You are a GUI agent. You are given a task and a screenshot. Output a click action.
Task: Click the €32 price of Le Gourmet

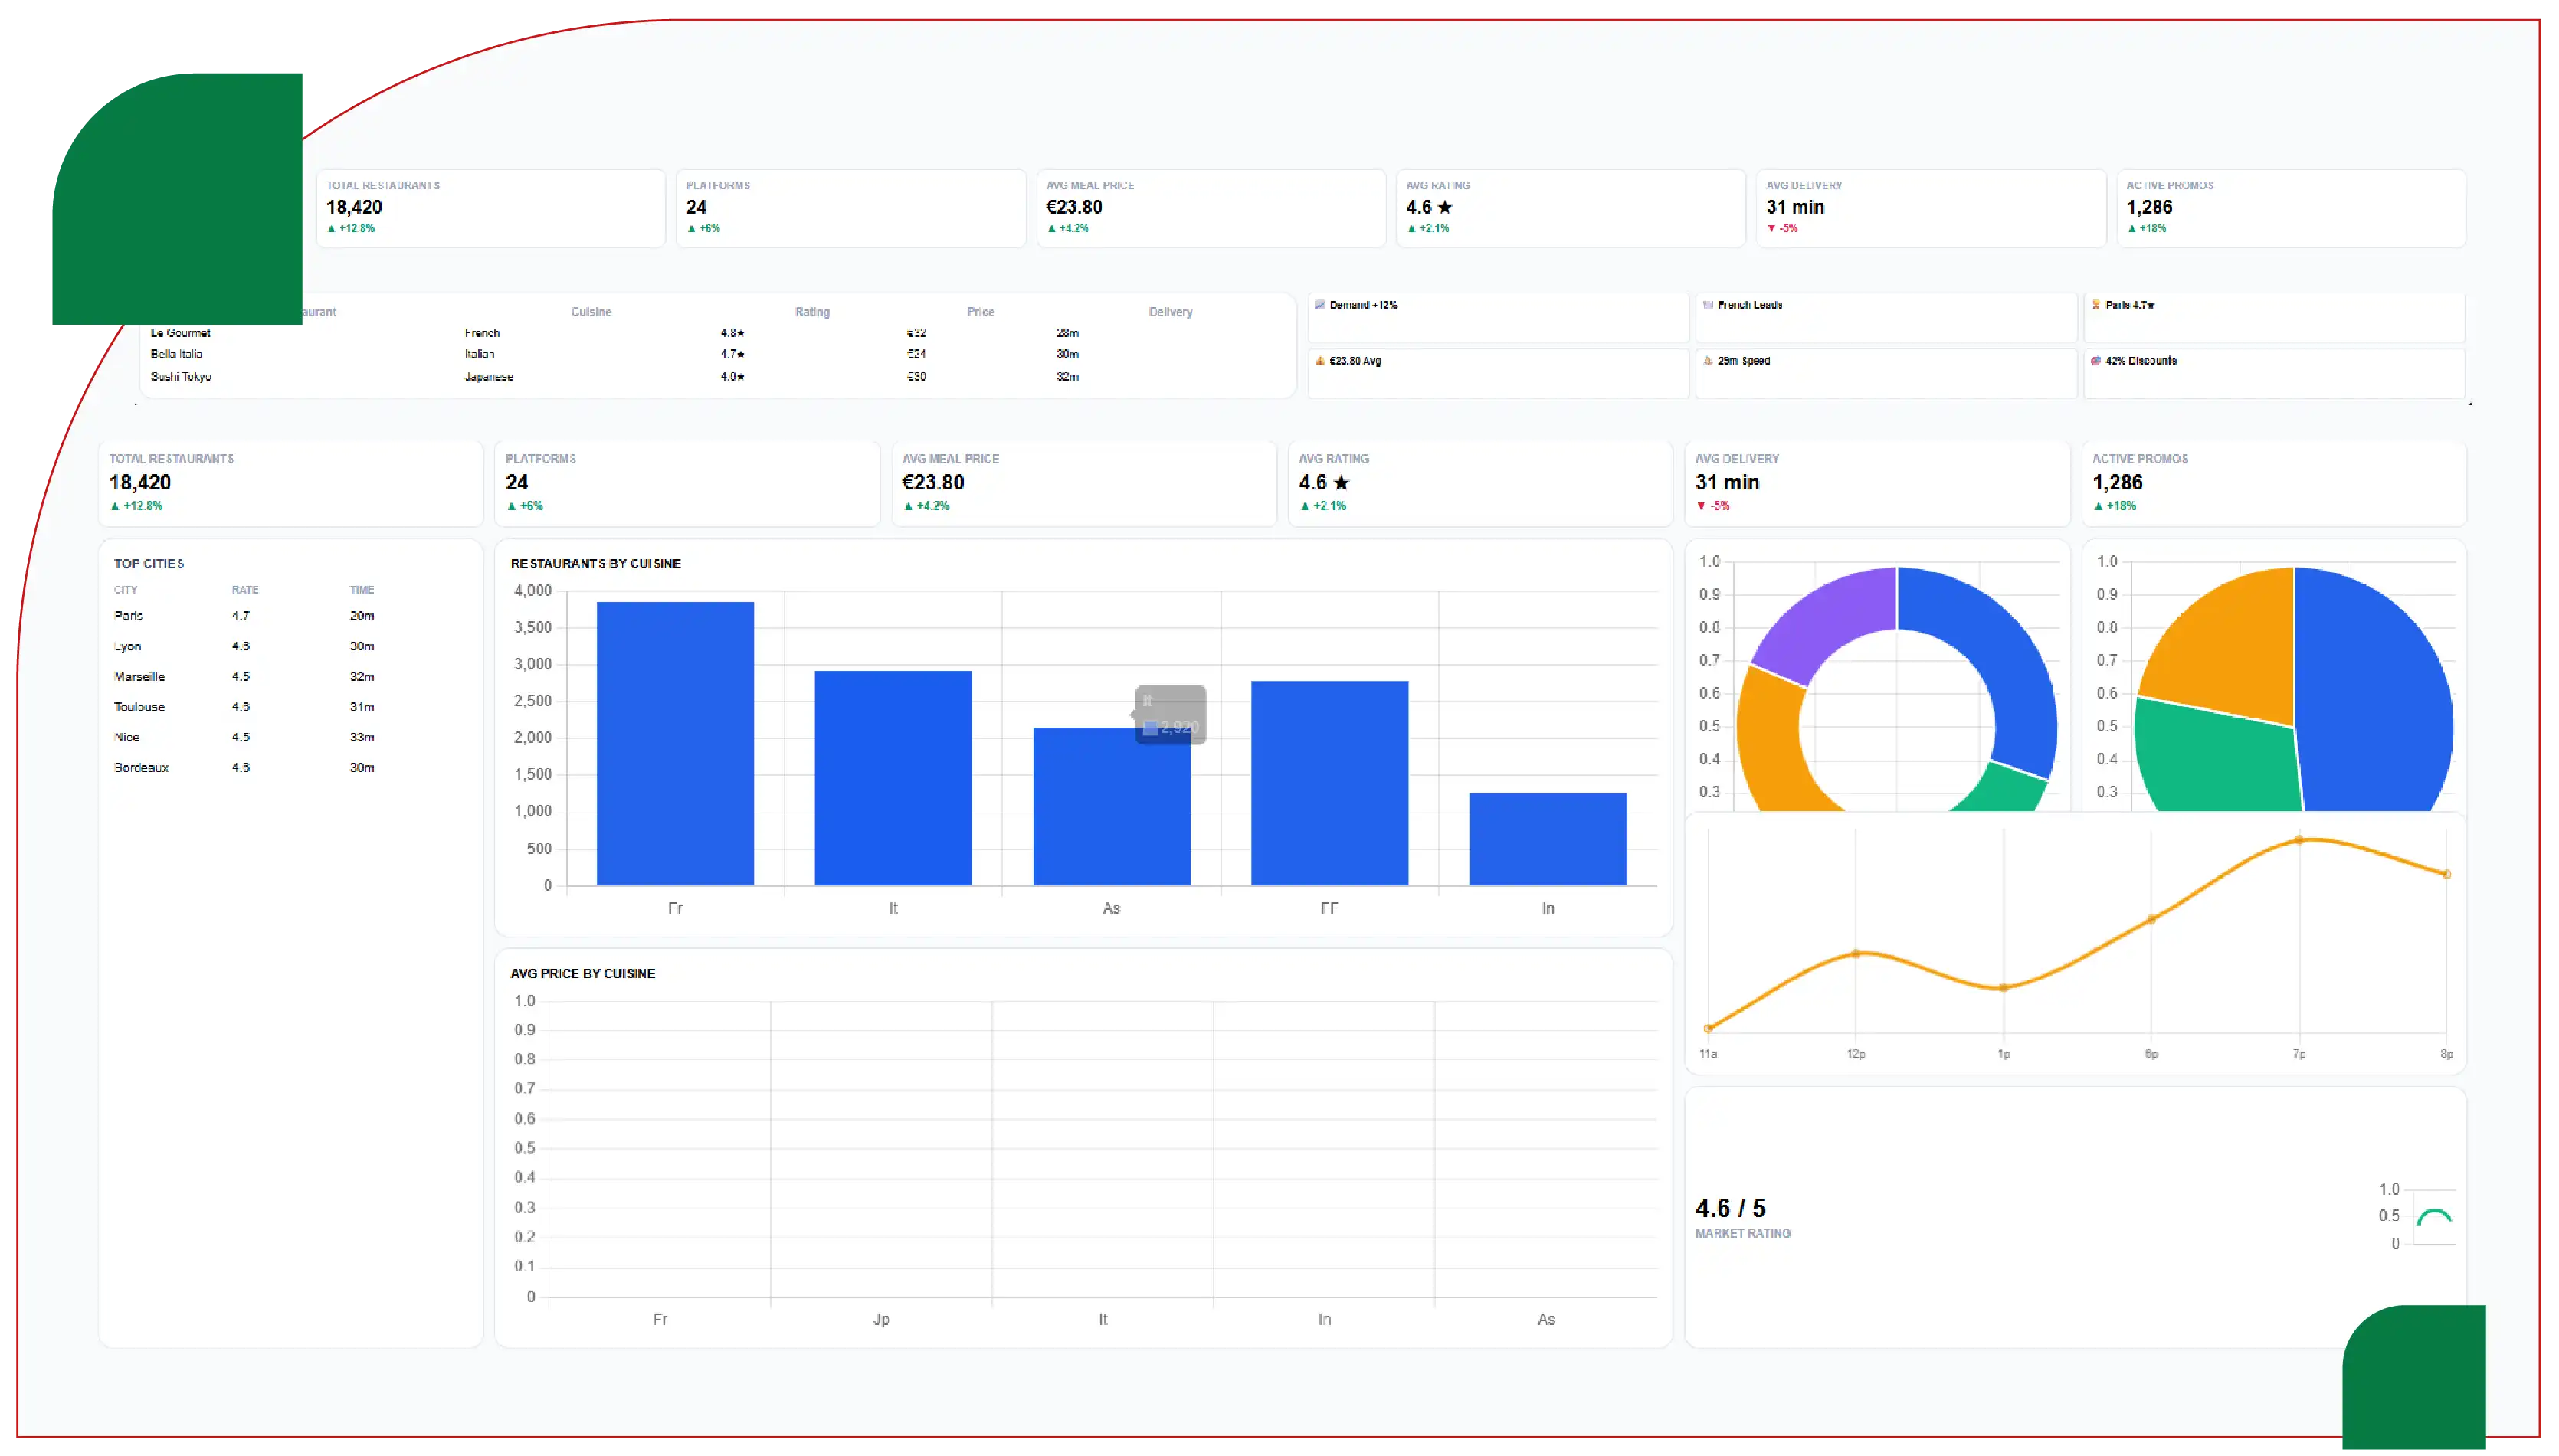point(916,333)
